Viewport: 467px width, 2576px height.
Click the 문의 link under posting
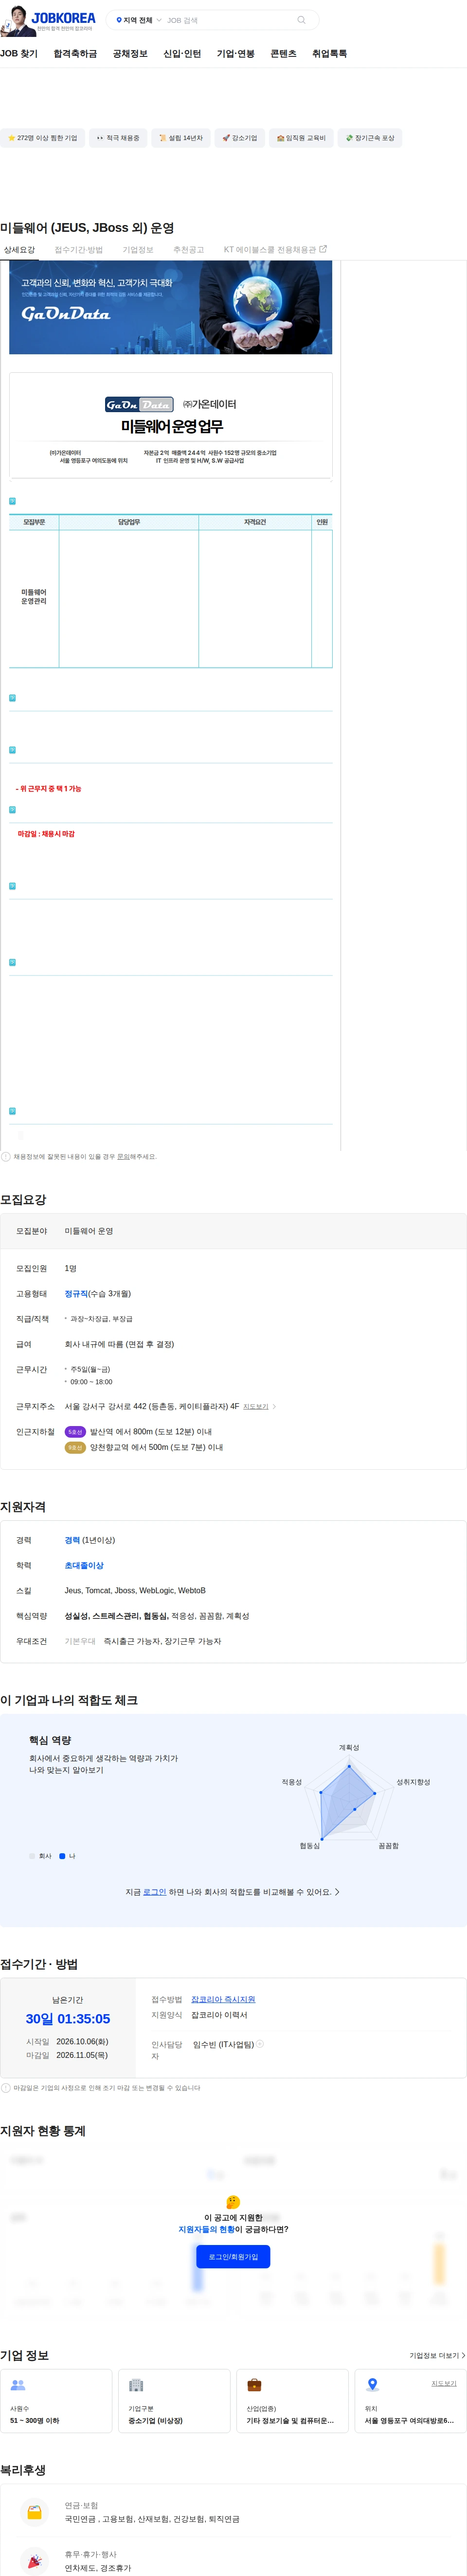tap(123, 1156)
